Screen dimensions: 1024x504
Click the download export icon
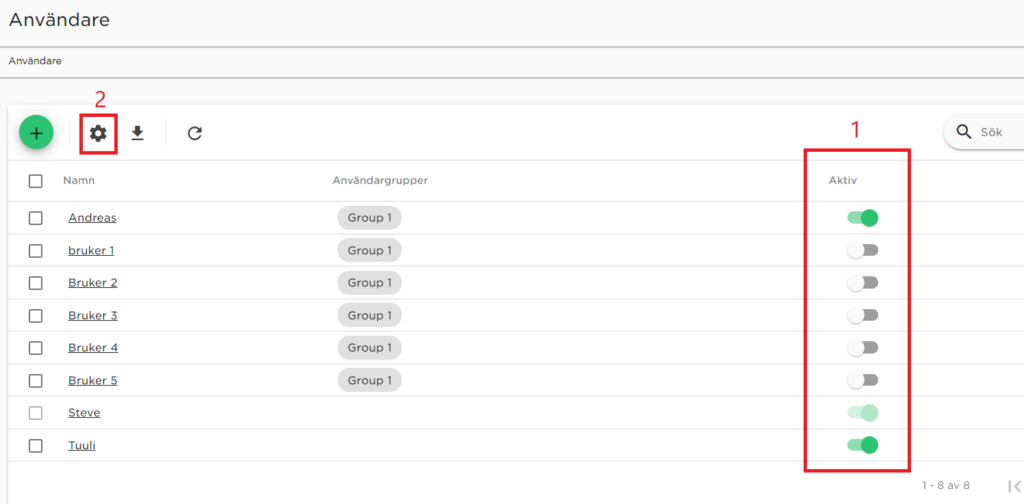(x=138, y=133)
